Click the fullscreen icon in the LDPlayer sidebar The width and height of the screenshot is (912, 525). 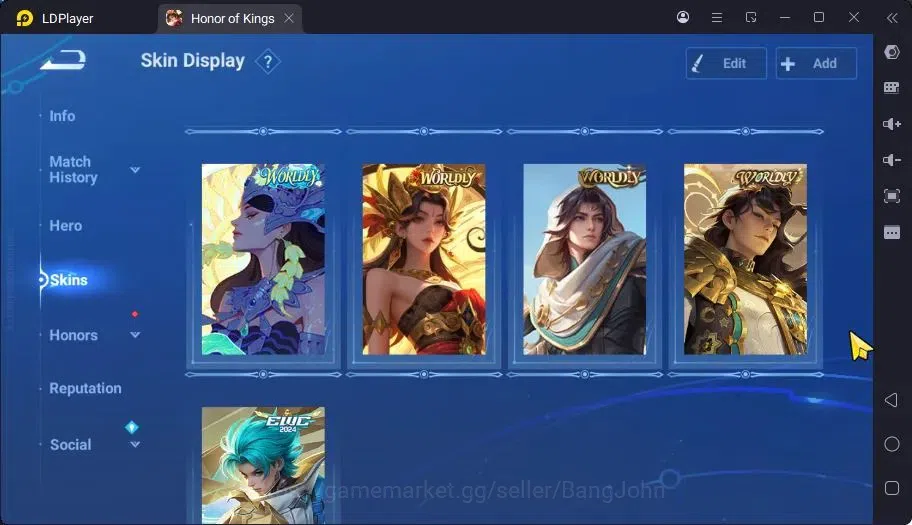click(x=892, y=196)
